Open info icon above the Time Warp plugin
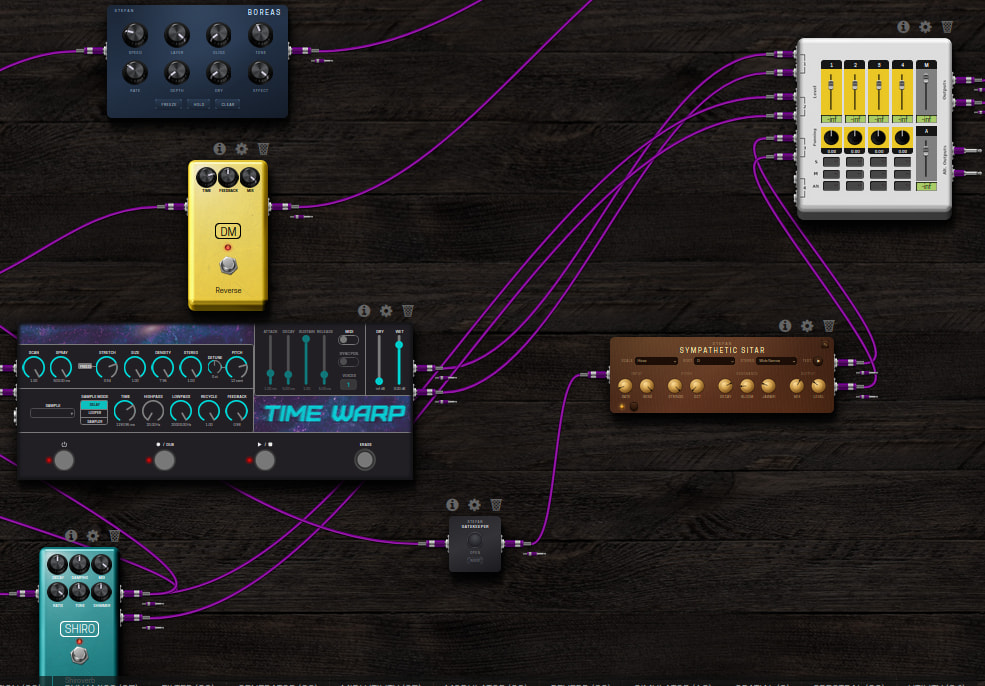 [x=364, y=311]
